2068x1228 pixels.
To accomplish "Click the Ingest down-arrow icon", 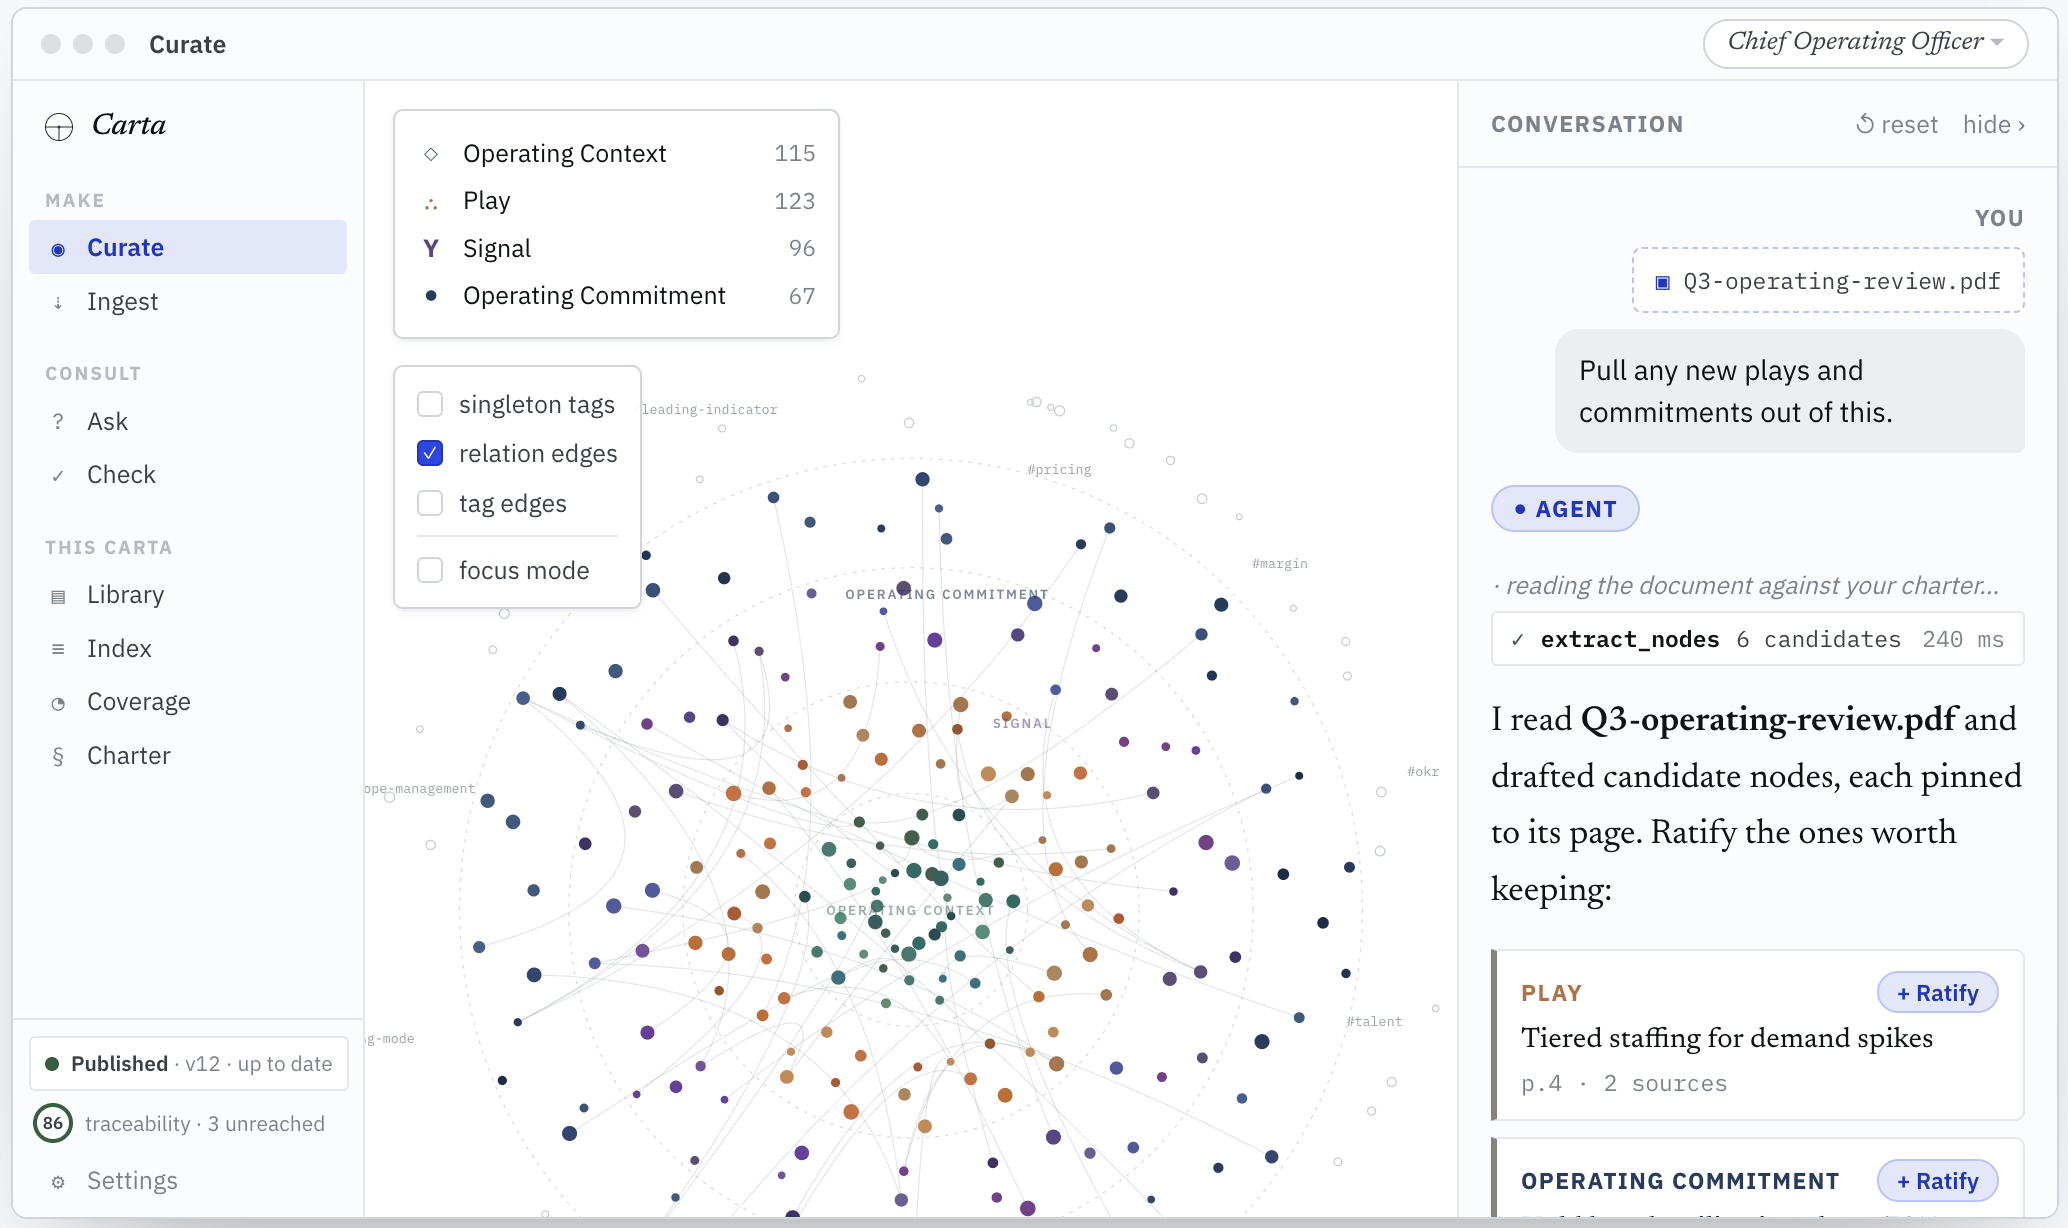I will [x=58, y=303].
